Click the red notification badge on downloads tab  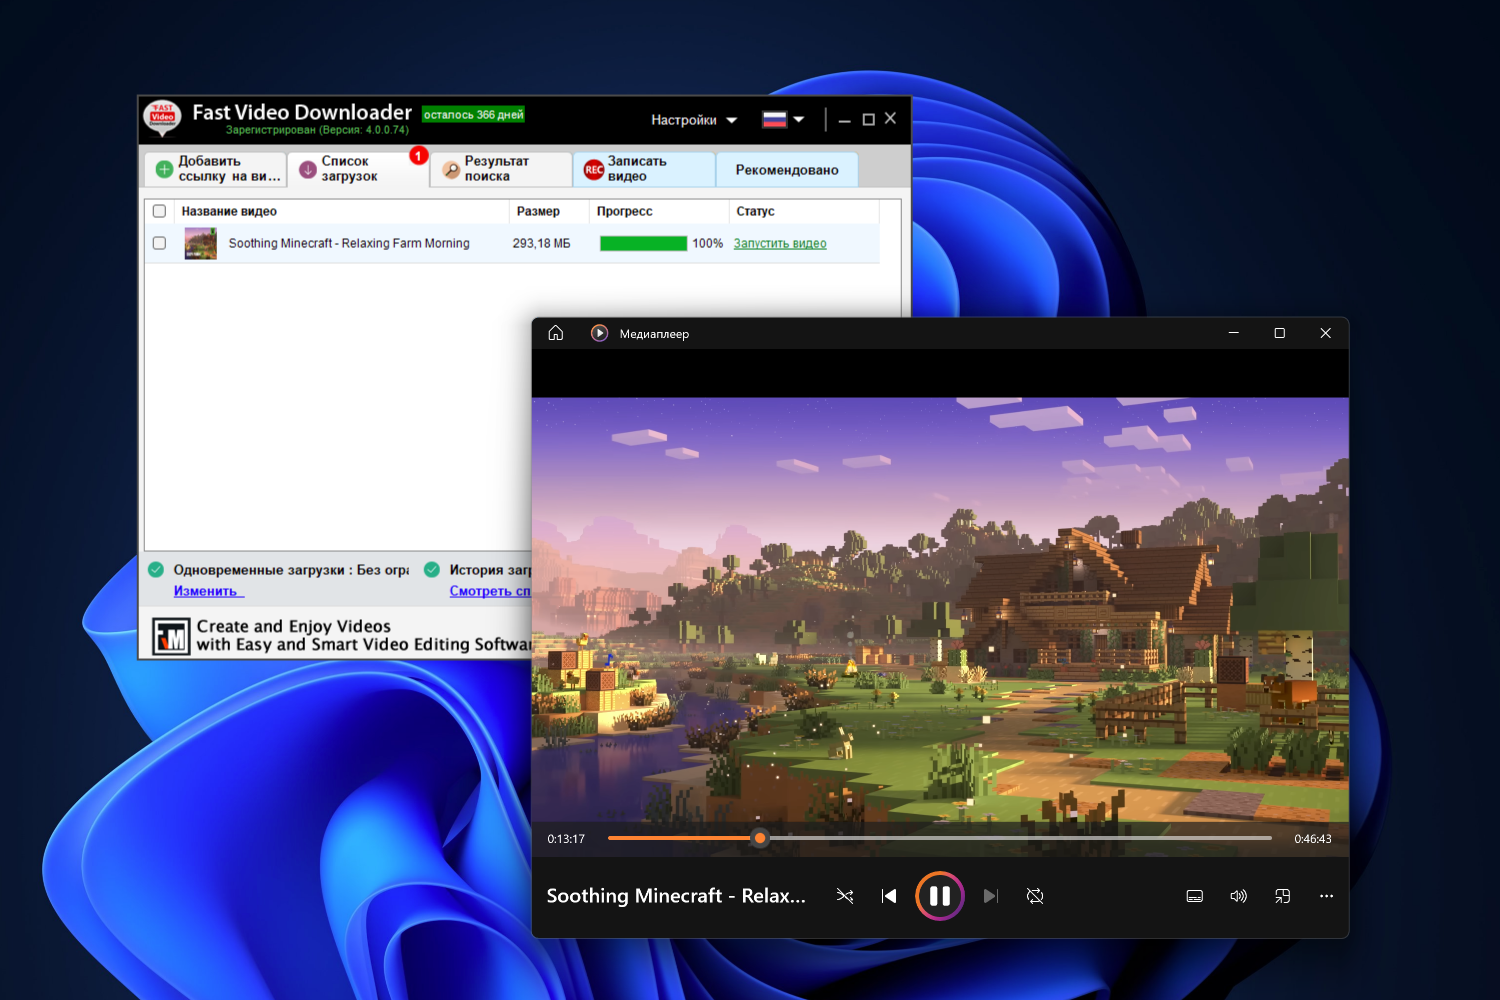coord(418,156)
